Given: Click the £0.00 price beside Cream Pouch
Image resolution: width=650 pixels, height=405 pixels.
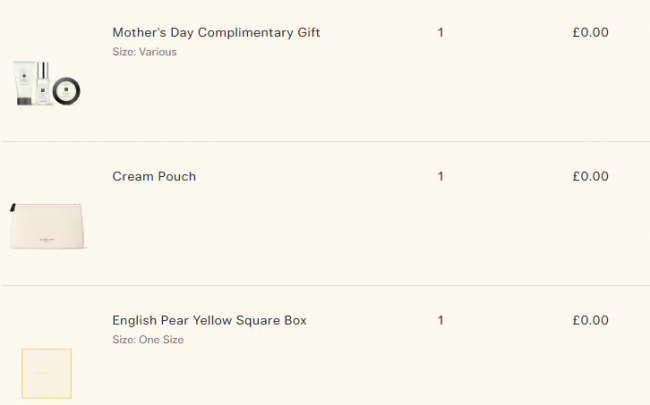Looking at the screenshot, I should [590, 177].
